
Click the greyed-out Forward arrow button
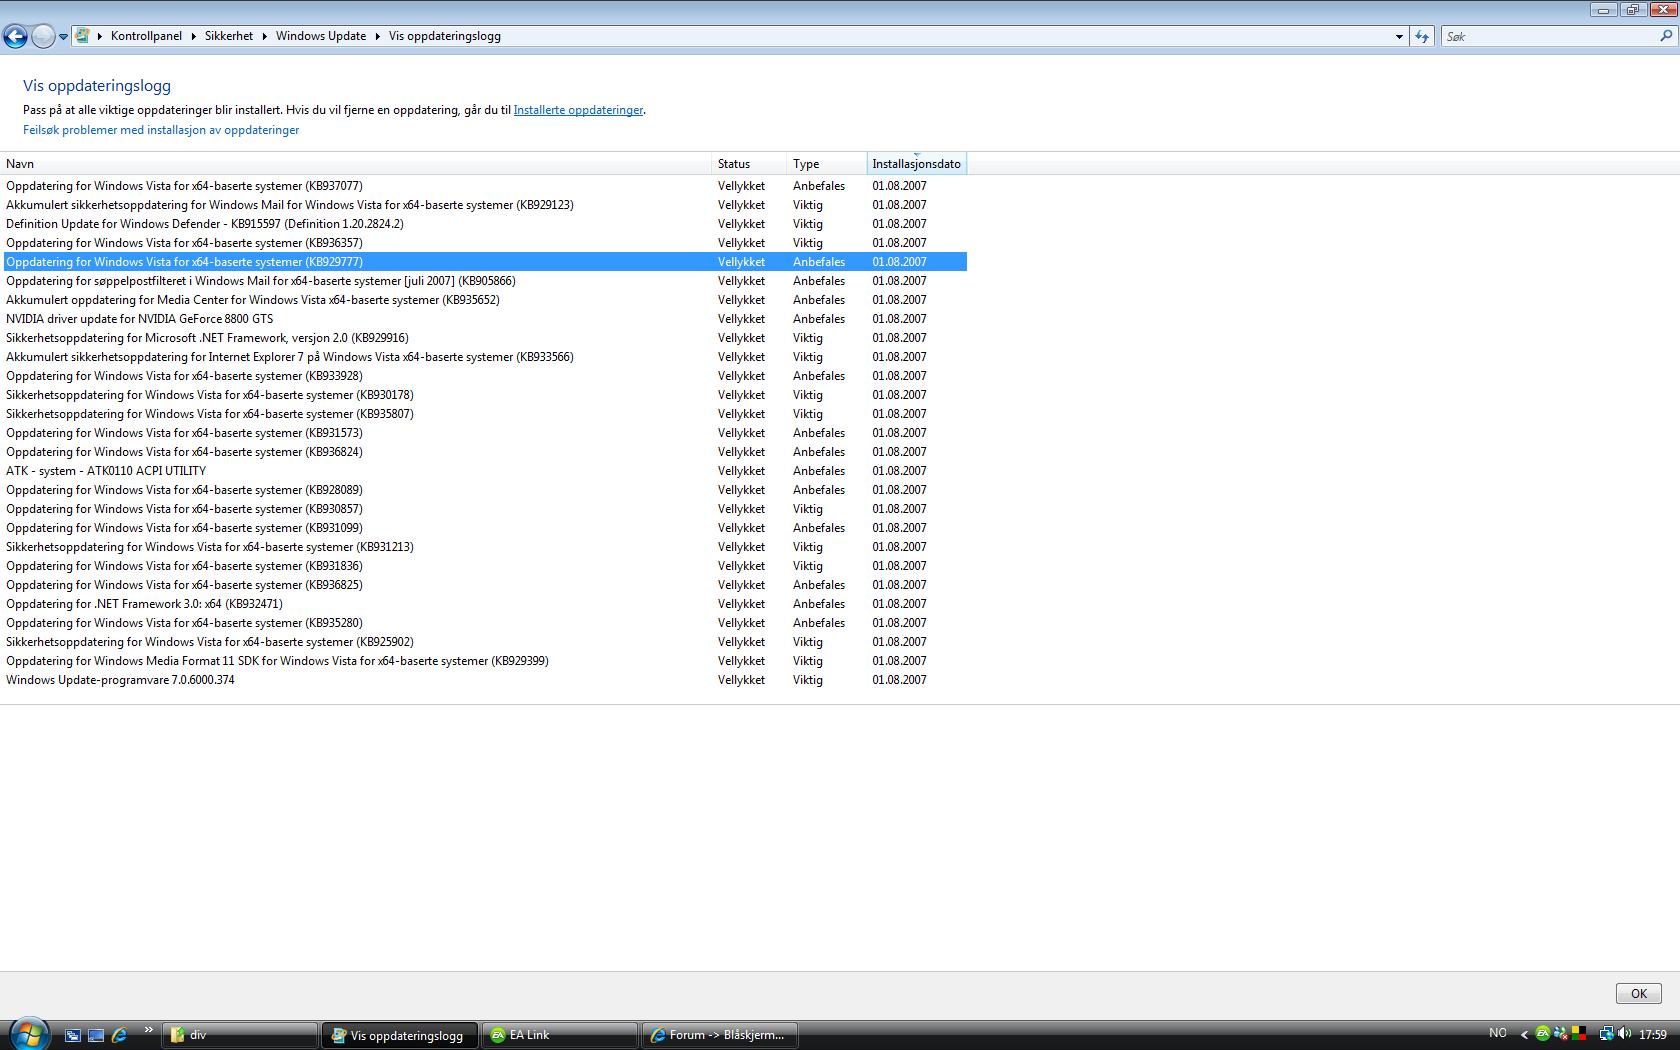[43, 37]
